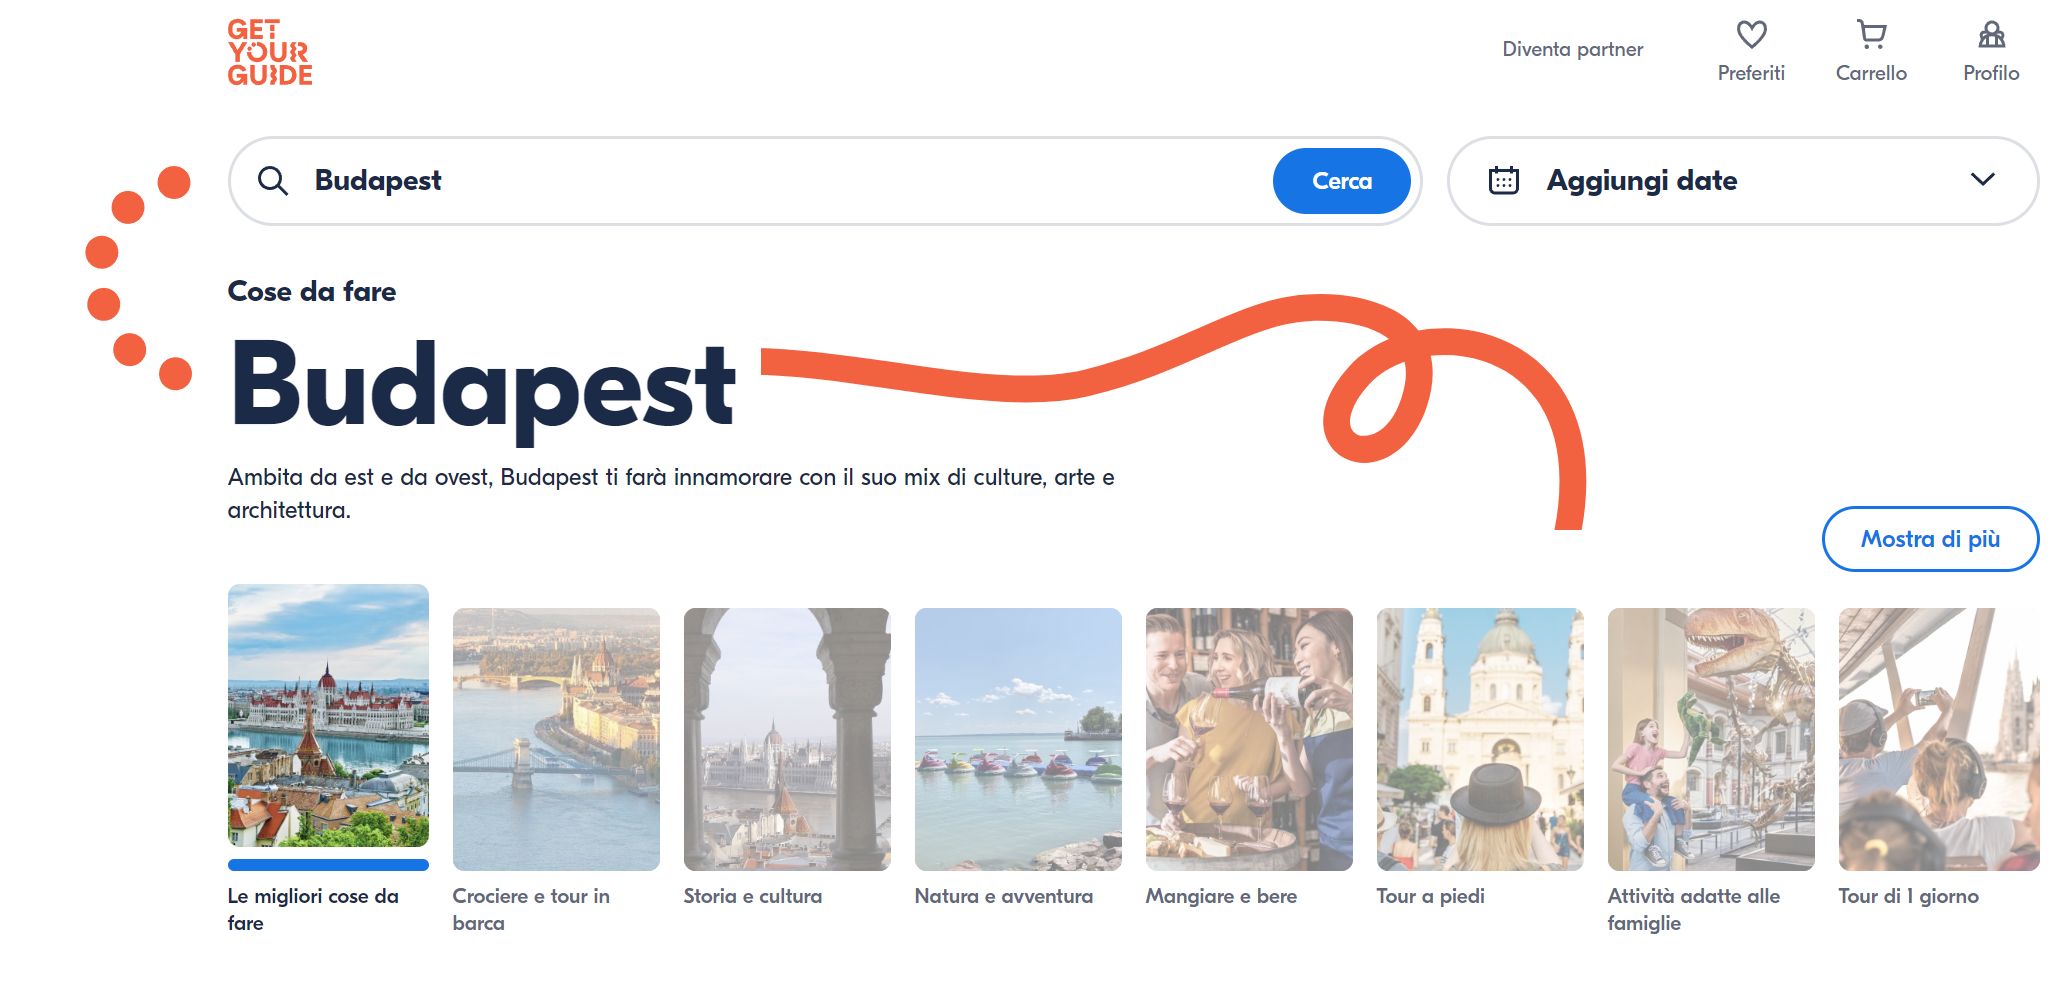Open the Profilo icon
The height and width of the screenshot is (989, 2072).
tap(1991, 35)
